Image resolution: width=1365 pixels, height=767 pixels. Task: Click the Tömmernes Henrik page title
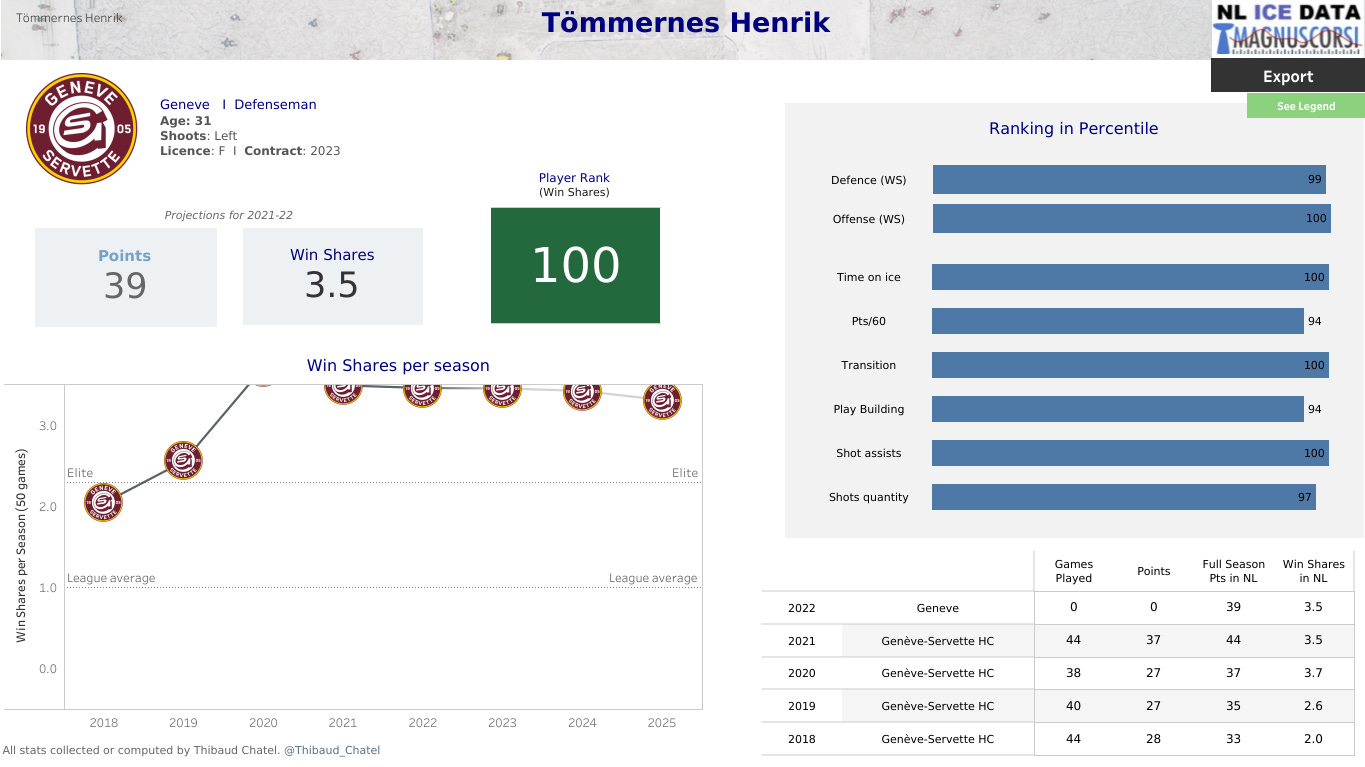(x=686, y=23)
